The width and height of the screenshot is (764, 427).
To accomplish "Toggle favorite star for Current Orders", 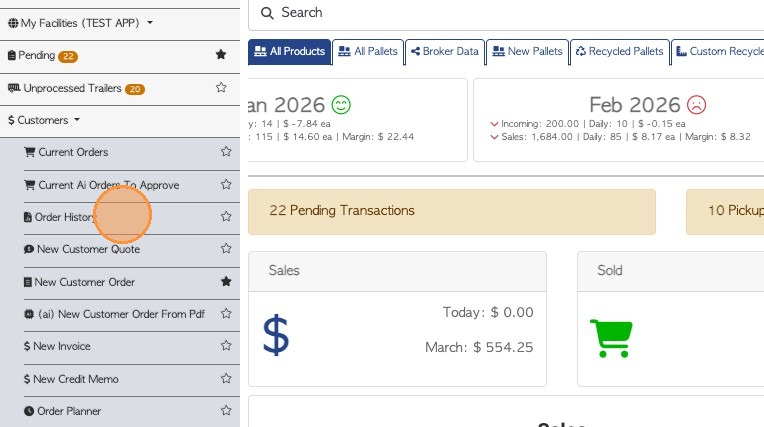I will click(x=226, y=152).
